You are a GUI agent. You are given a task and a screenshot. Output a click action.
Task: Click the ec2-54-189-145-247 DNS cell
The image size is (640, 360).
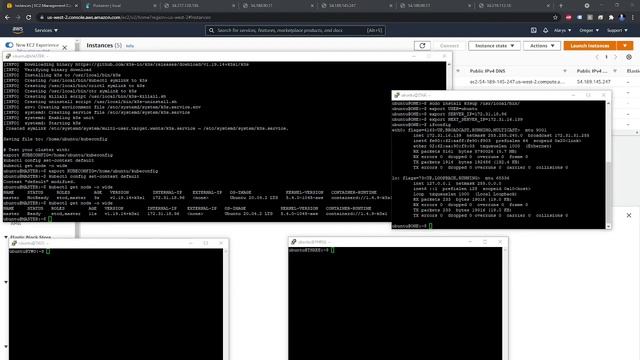[517, 82]
